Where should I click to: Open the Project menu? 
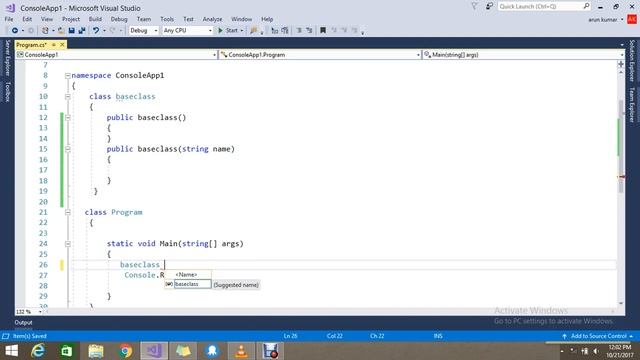[x=71, y=19]
